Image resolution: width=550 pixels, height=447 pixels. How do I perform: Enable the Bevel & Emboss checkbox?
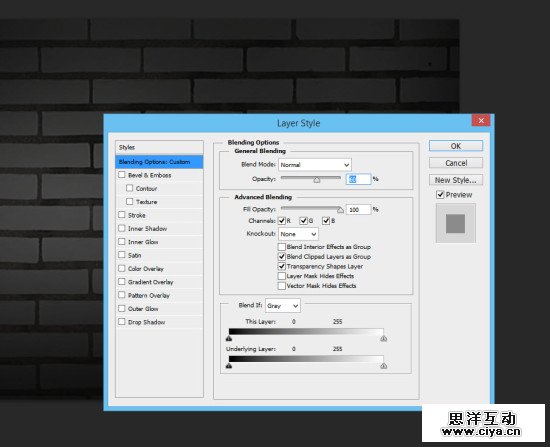[x=122, y=175]
